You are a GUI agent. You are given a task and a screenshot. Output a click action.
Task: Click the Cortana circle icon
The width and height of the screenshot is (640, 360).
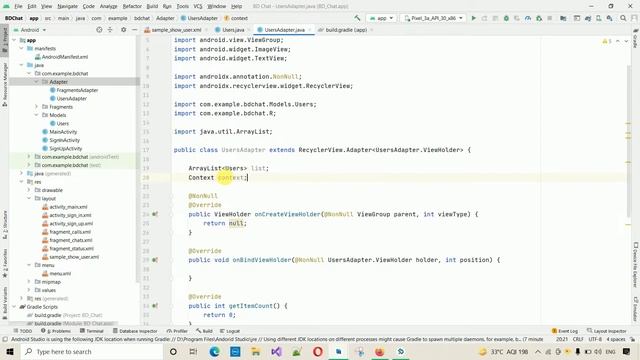point(173,351)
